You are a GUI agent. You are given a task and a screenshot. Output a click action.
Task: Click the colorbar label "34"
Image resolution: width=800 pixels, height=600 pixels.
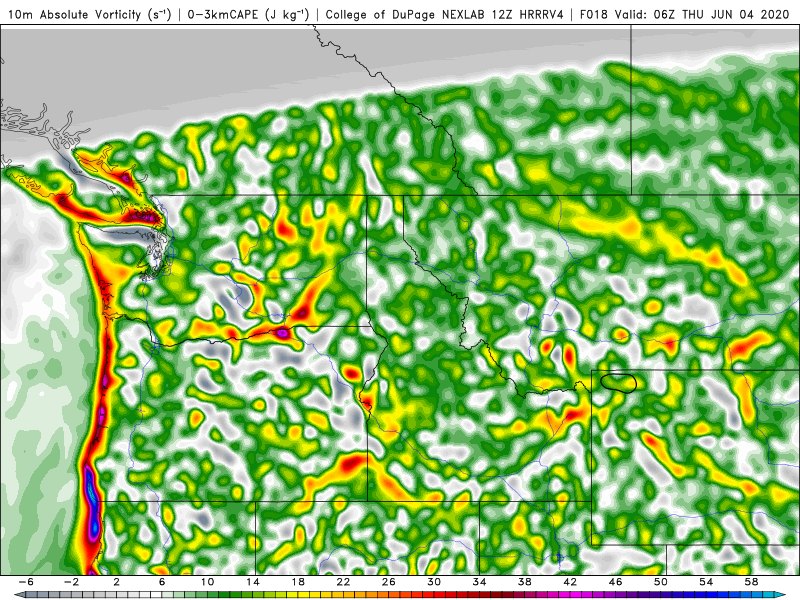(480, 582)
